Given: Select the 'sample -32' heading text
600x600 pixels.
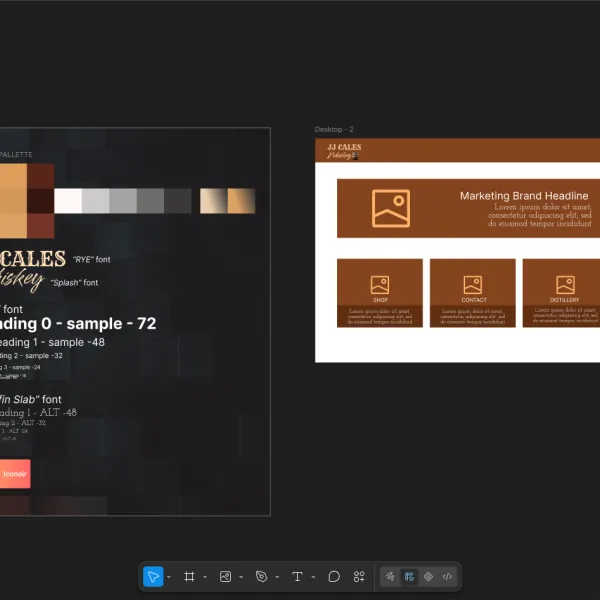Looking at the screenshot, I should coord(44,355).
